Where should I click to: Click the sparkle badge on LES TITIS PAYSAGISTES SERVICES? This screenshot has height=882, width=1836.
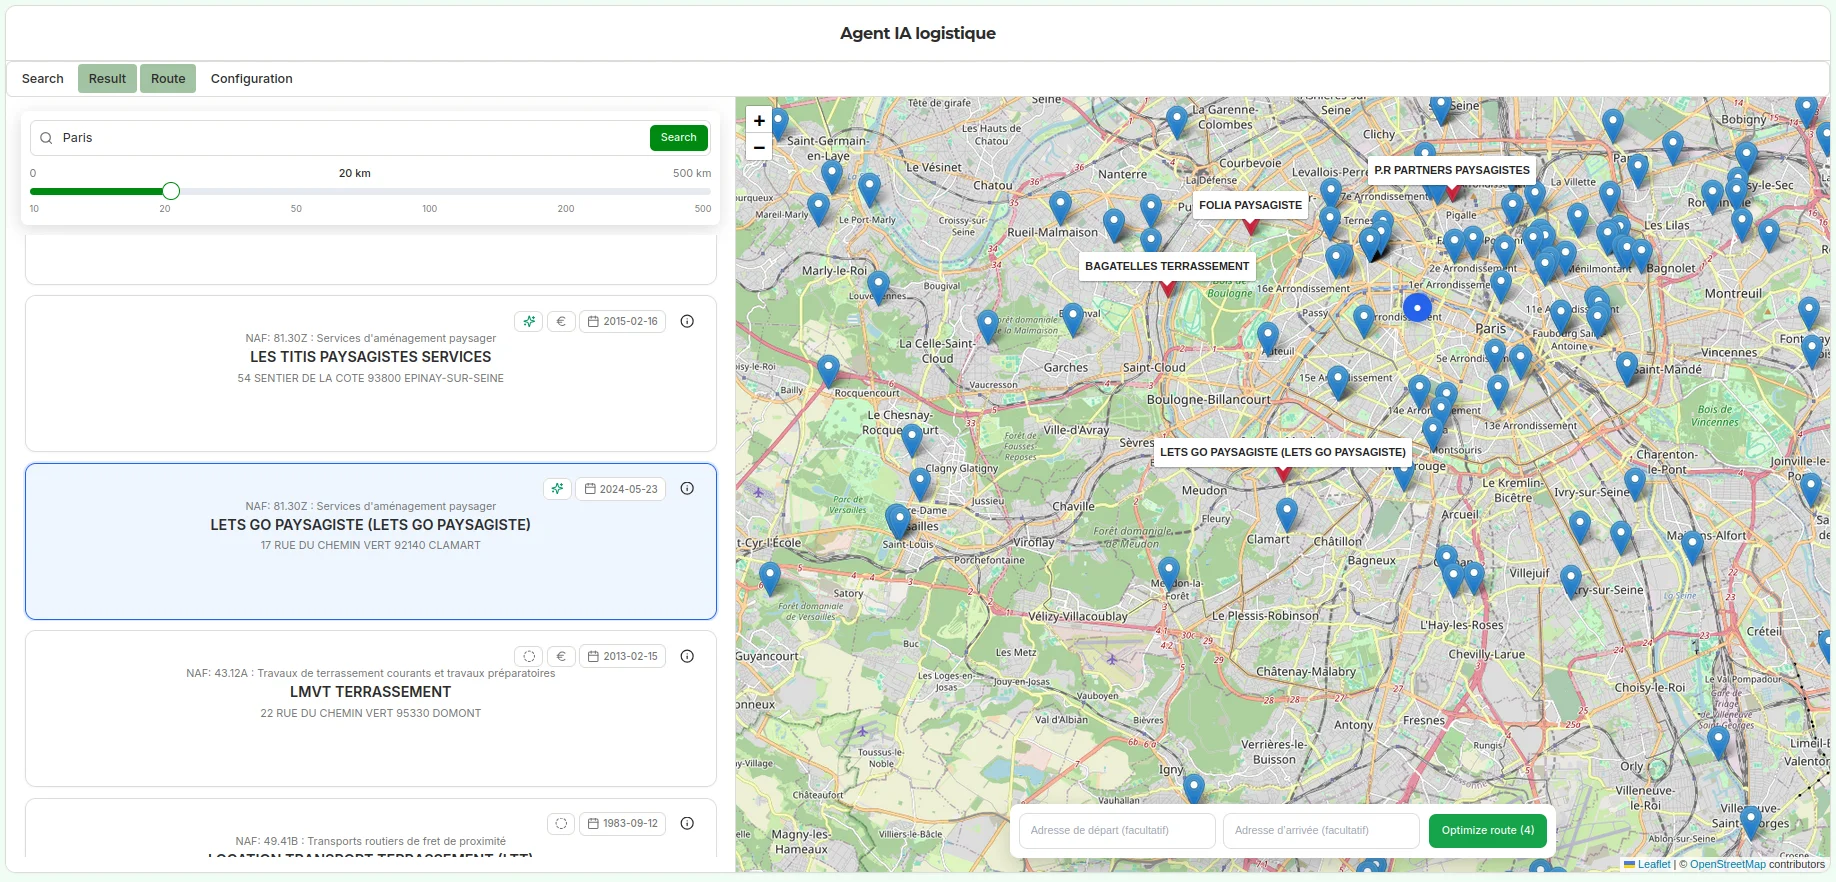click(529, 322)
